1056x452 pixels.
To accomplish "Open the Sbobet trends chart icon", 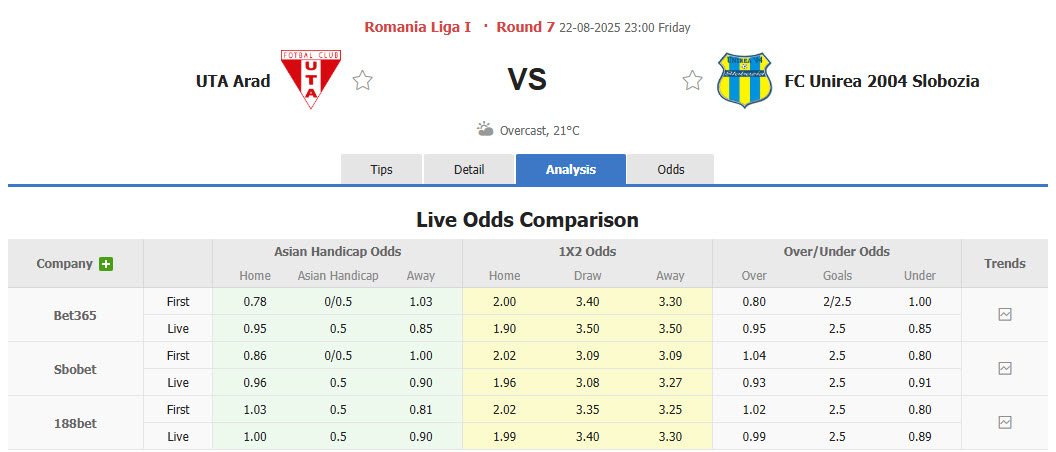I will click(1004, 368).
